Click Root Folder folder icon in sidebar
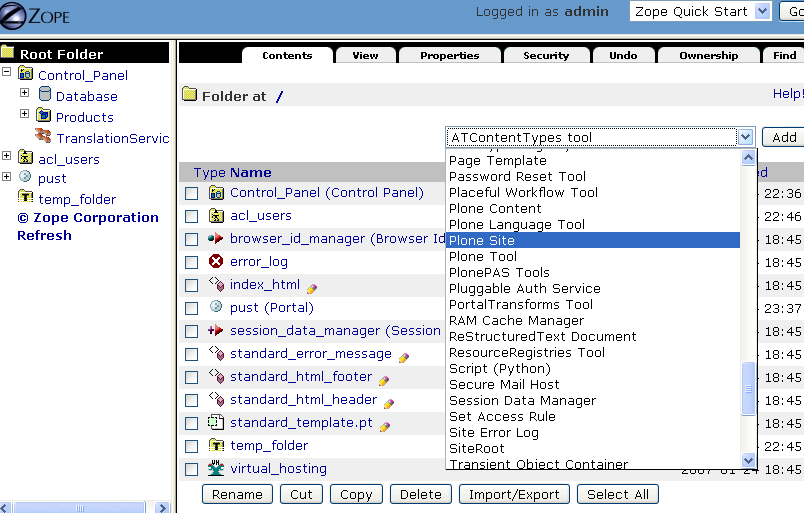The height and width of the screenshot is (513, 804). [8, 52]
